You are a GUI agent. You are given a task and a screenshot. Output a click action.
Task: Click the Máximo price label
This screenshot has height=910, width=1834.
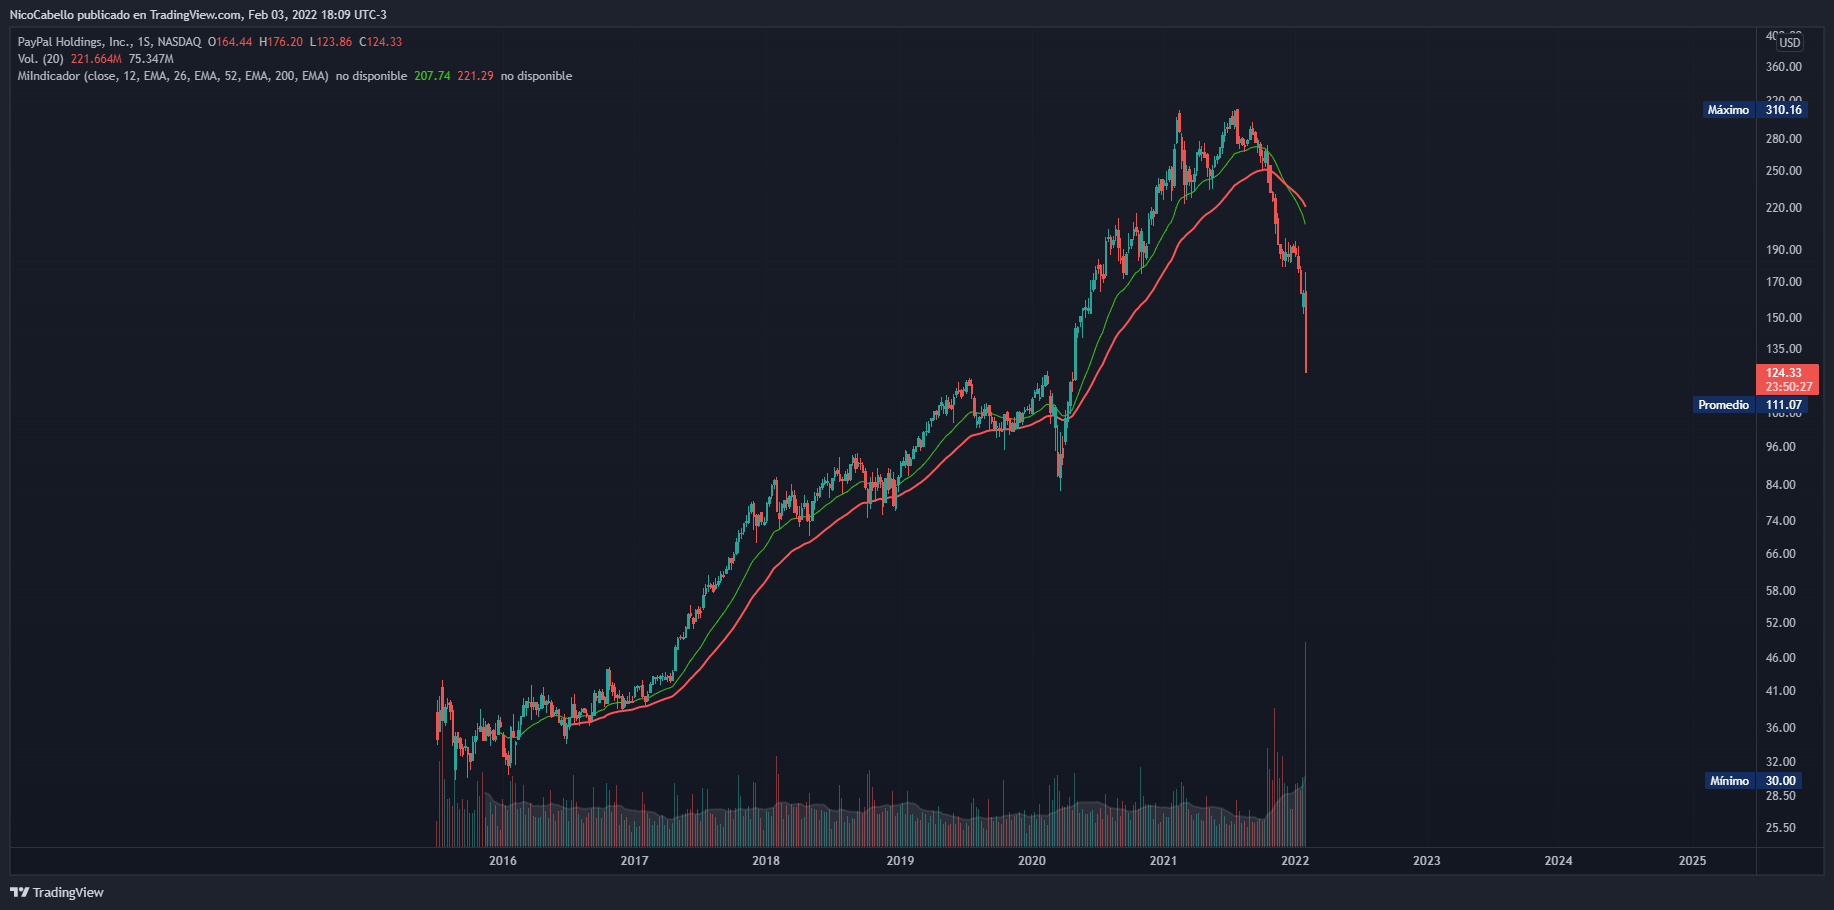click(1728, 110)
